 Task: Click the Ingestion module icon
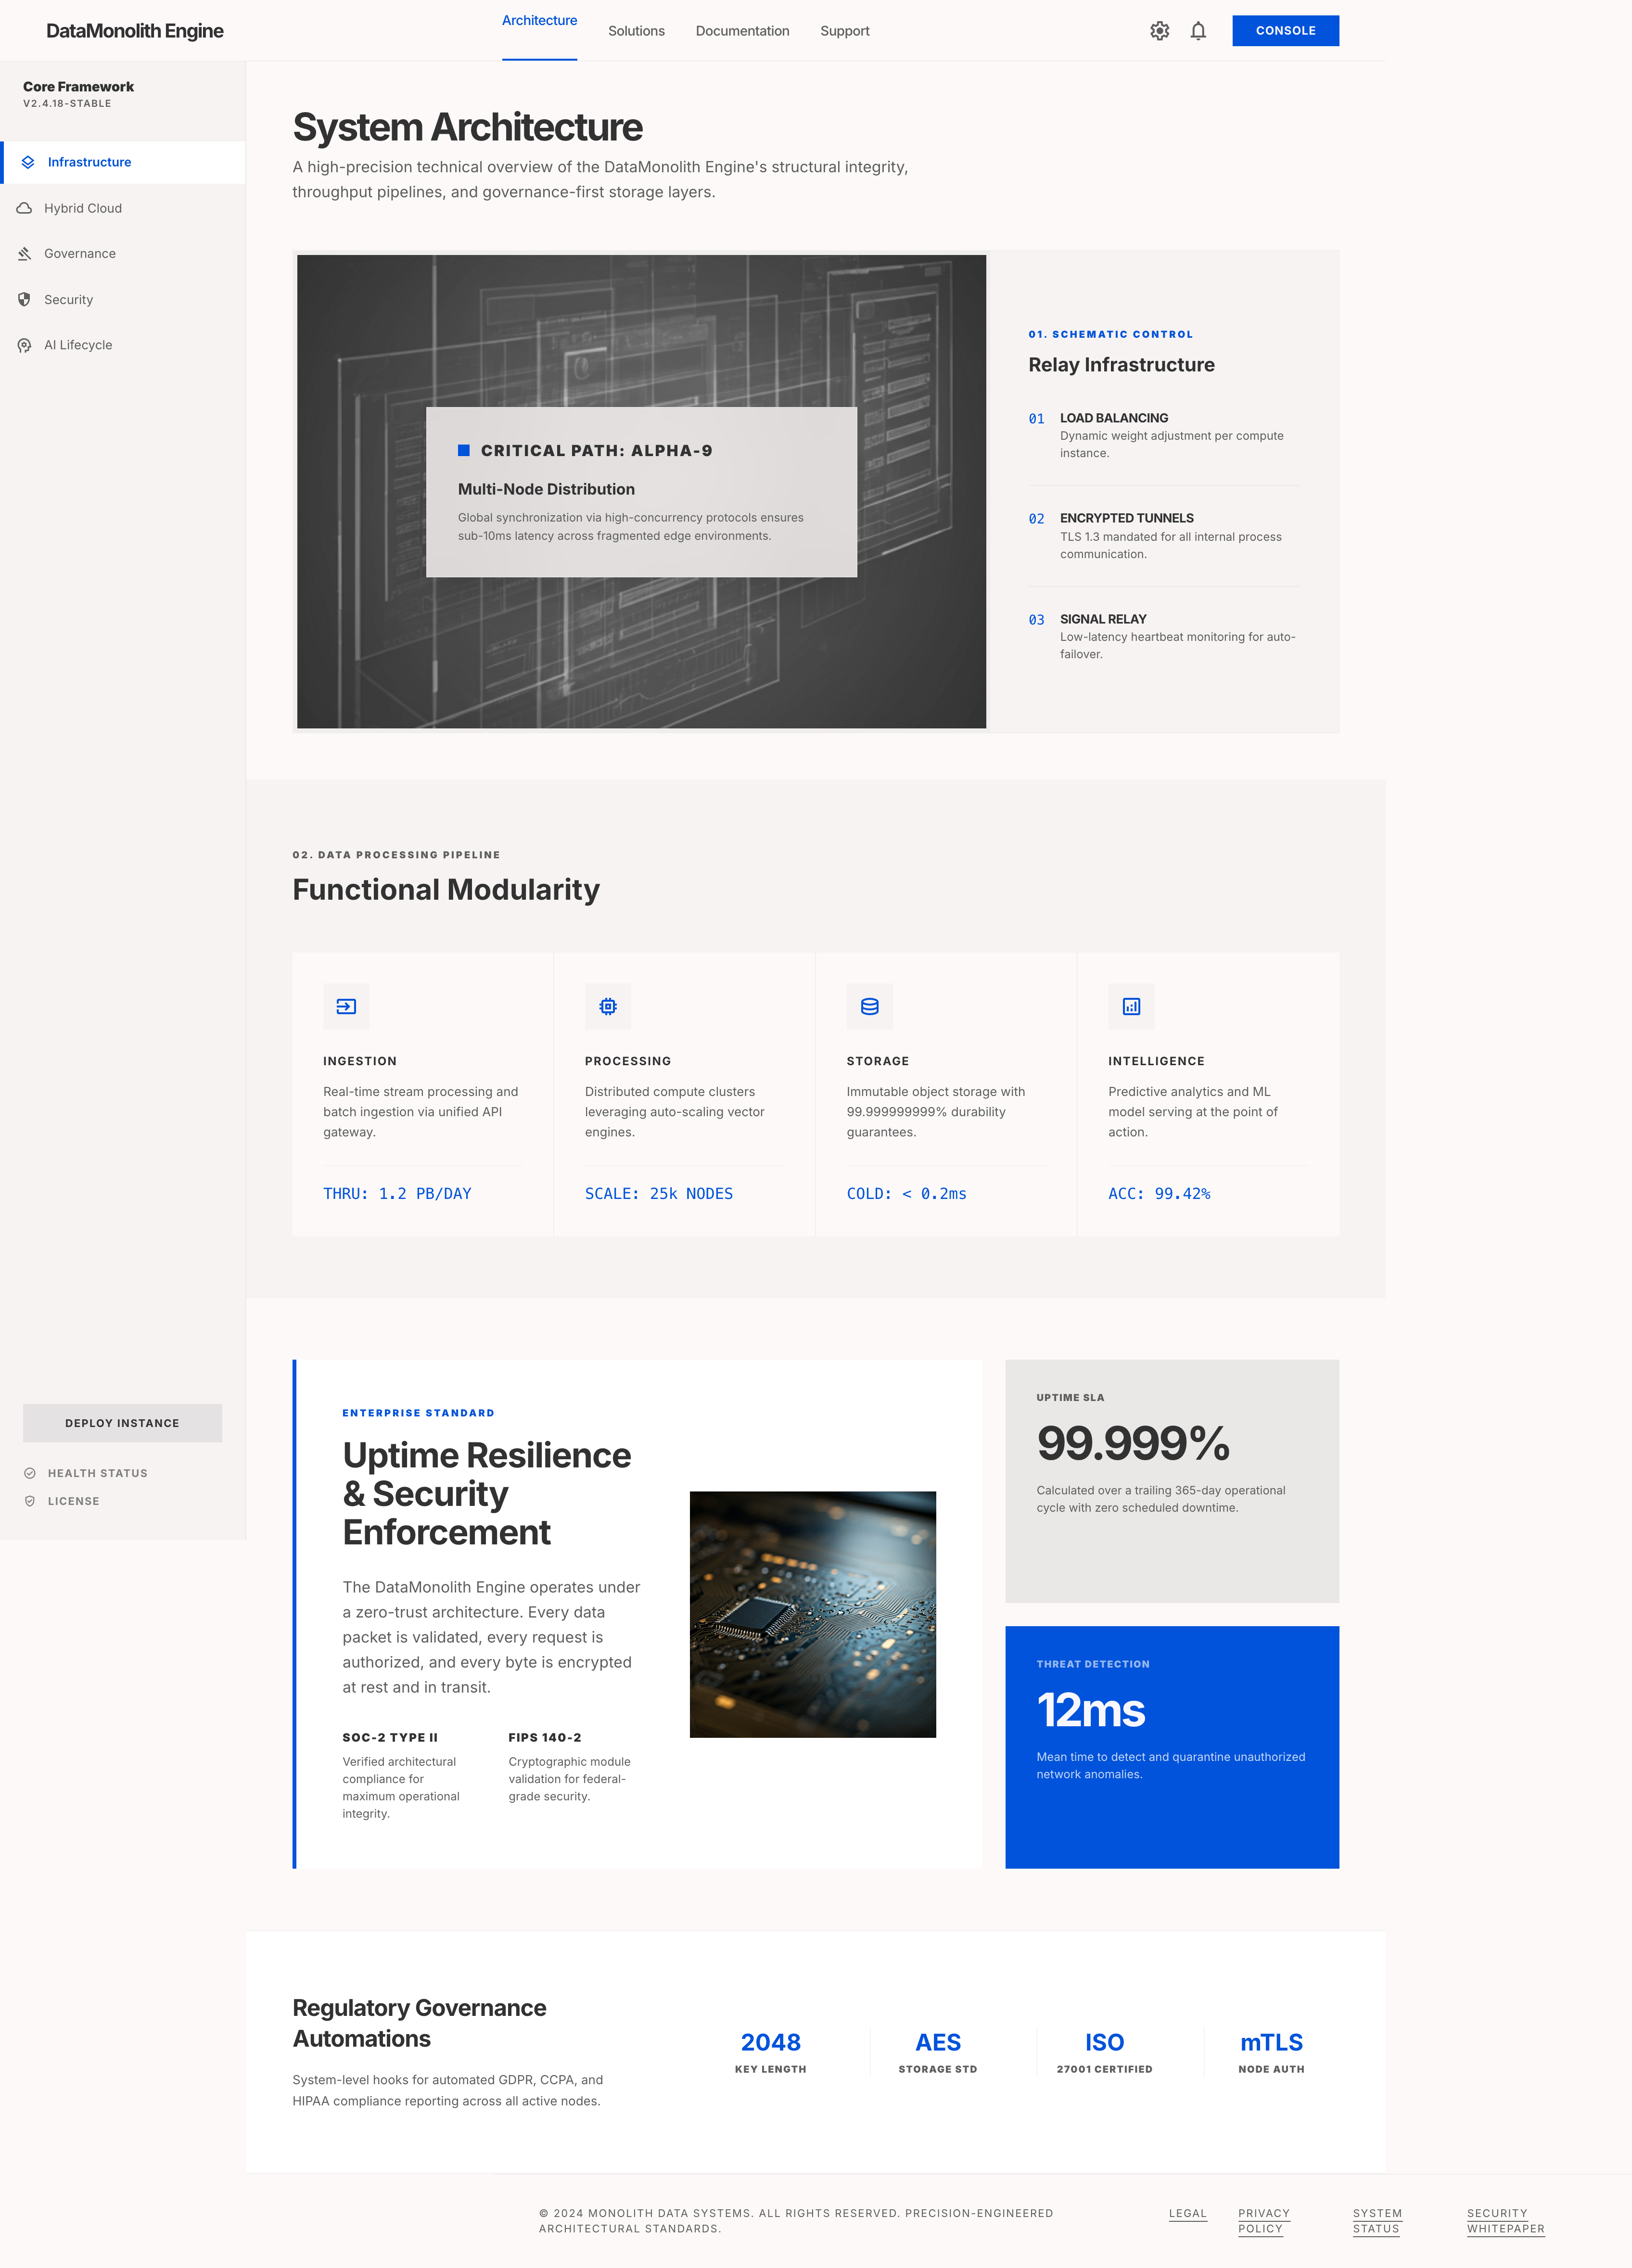[x=346, y=1006]
